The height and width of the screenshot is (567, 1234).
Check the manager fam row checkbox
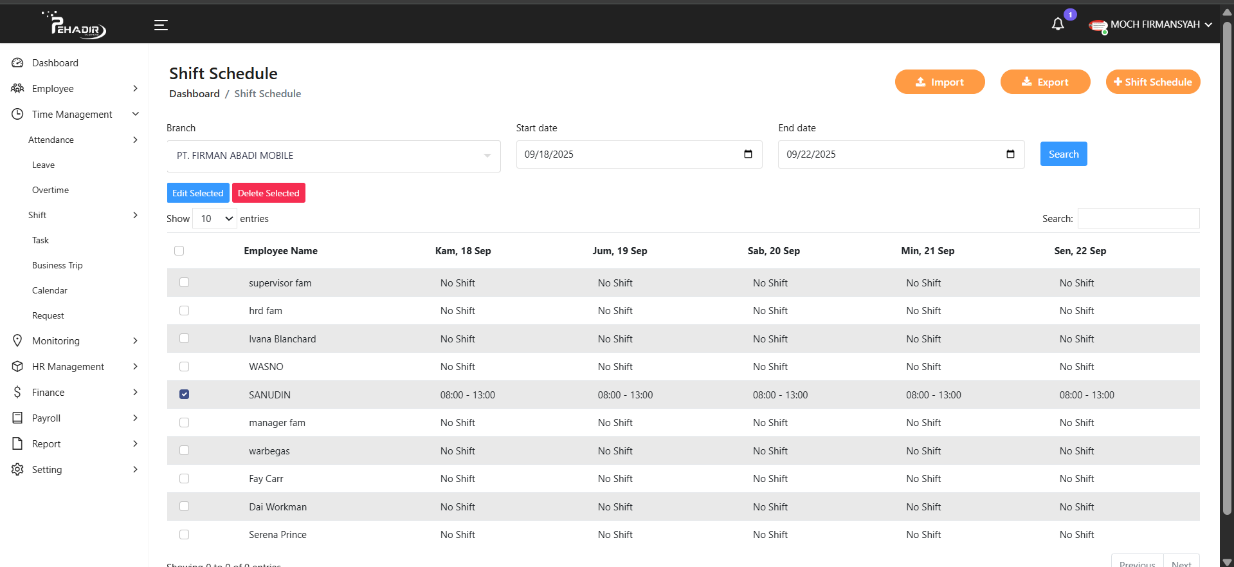tap(184, 422)
